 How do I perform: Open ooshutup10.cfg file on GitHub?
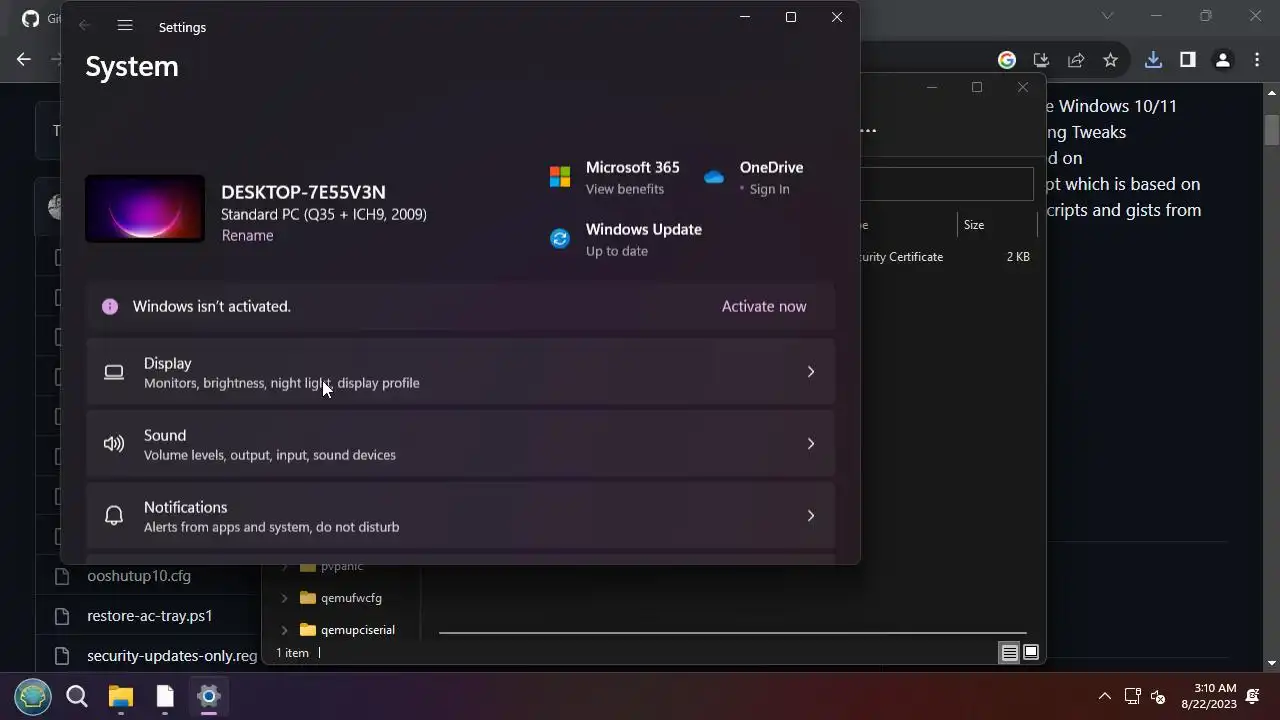[x=138, y=576]
